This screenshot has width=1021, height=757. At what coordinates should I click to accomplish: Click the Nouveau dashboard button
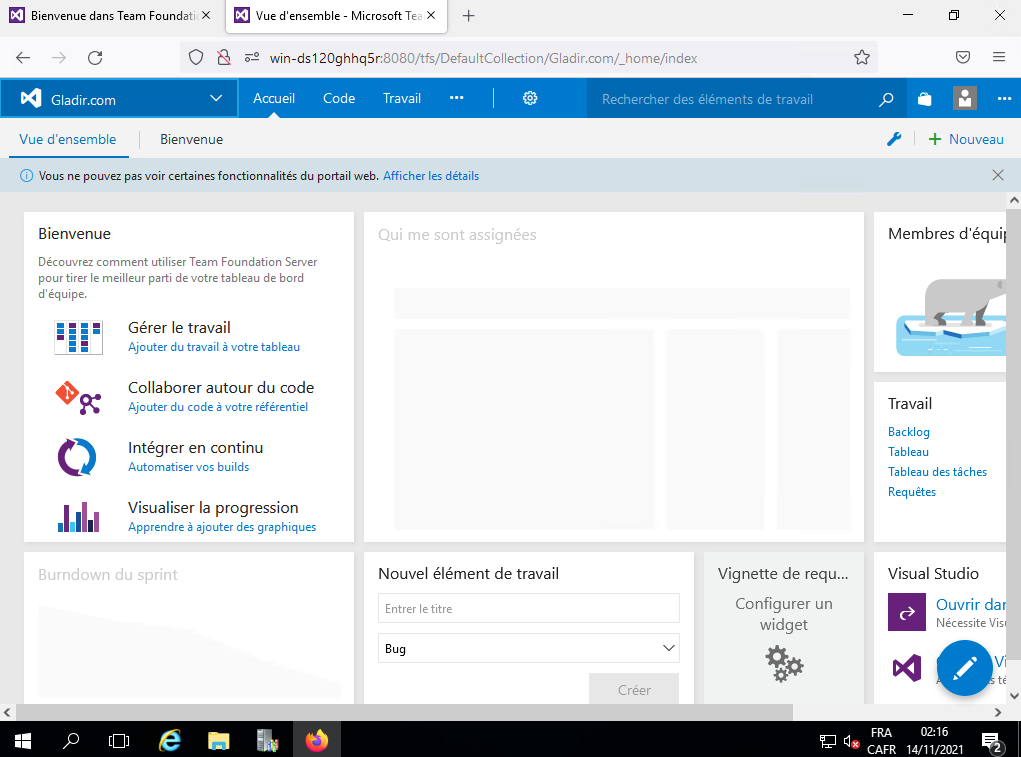966,139
